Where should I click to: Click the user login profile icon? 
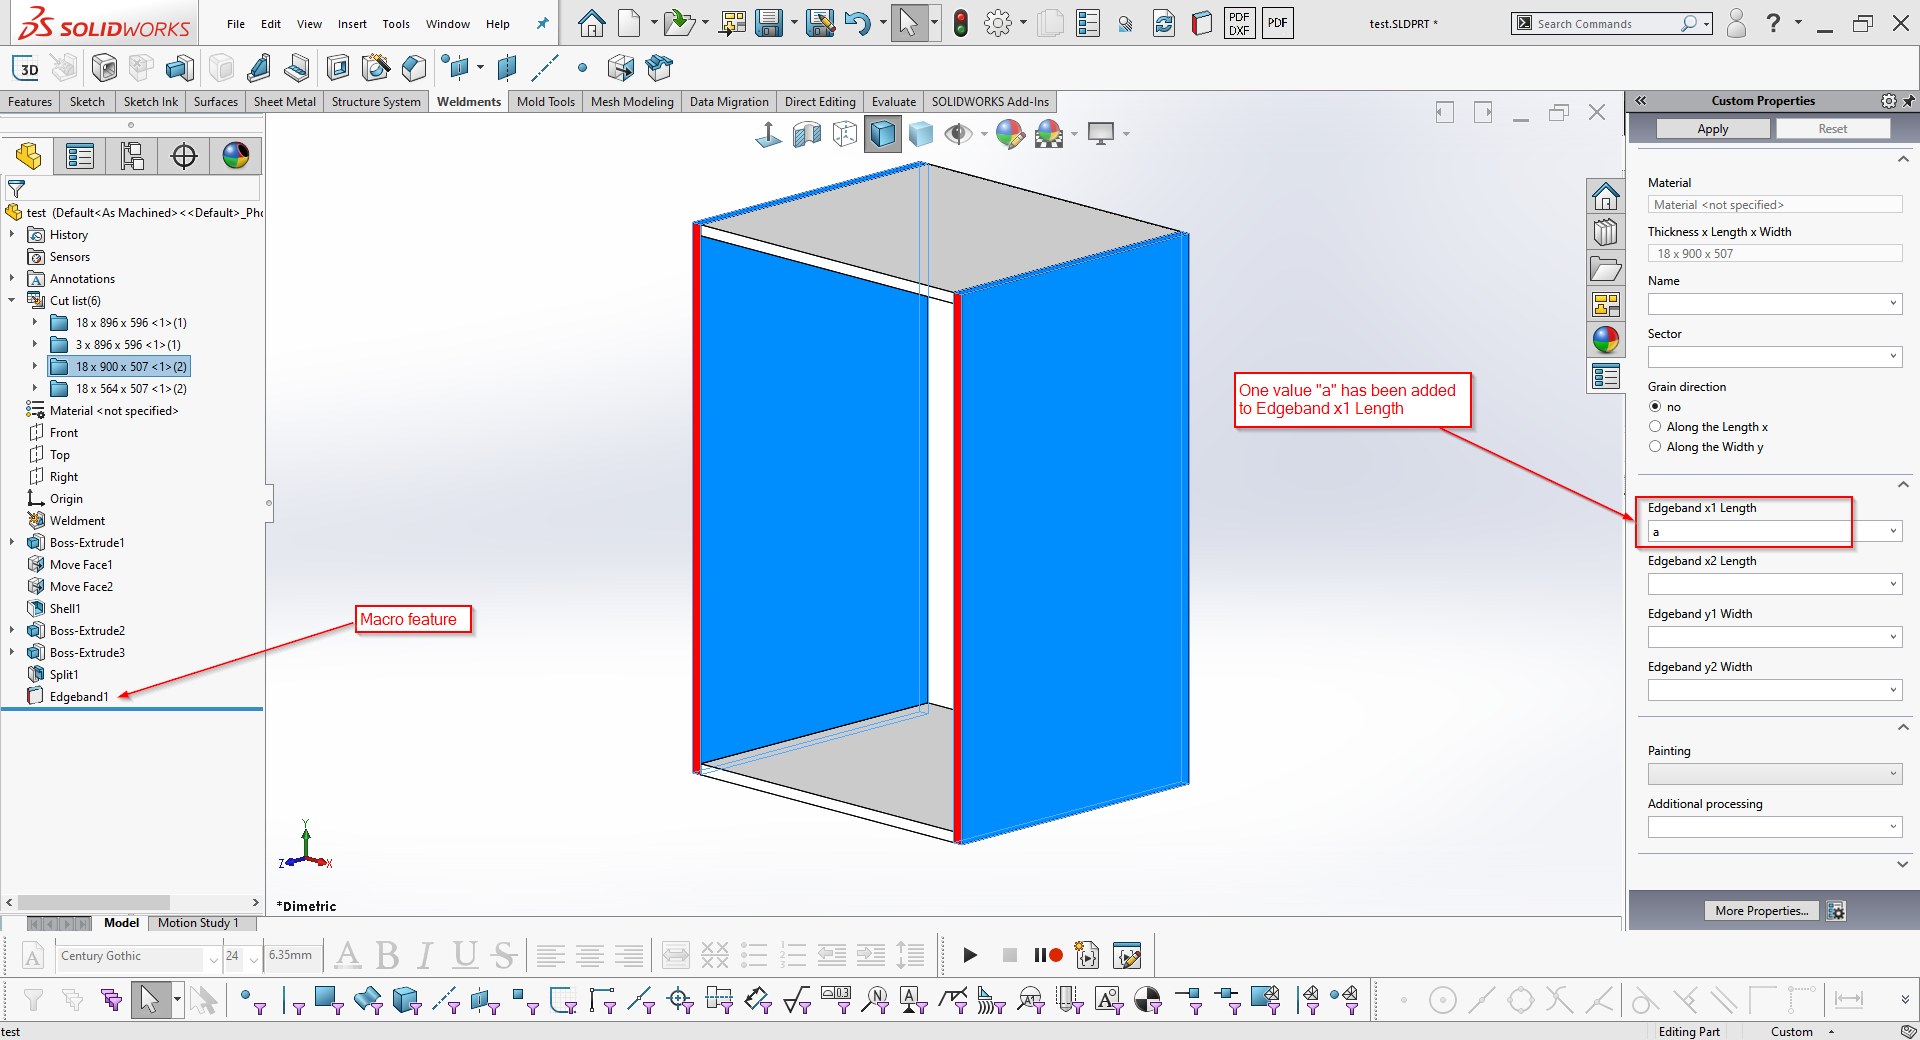(x=1736, y=23)
